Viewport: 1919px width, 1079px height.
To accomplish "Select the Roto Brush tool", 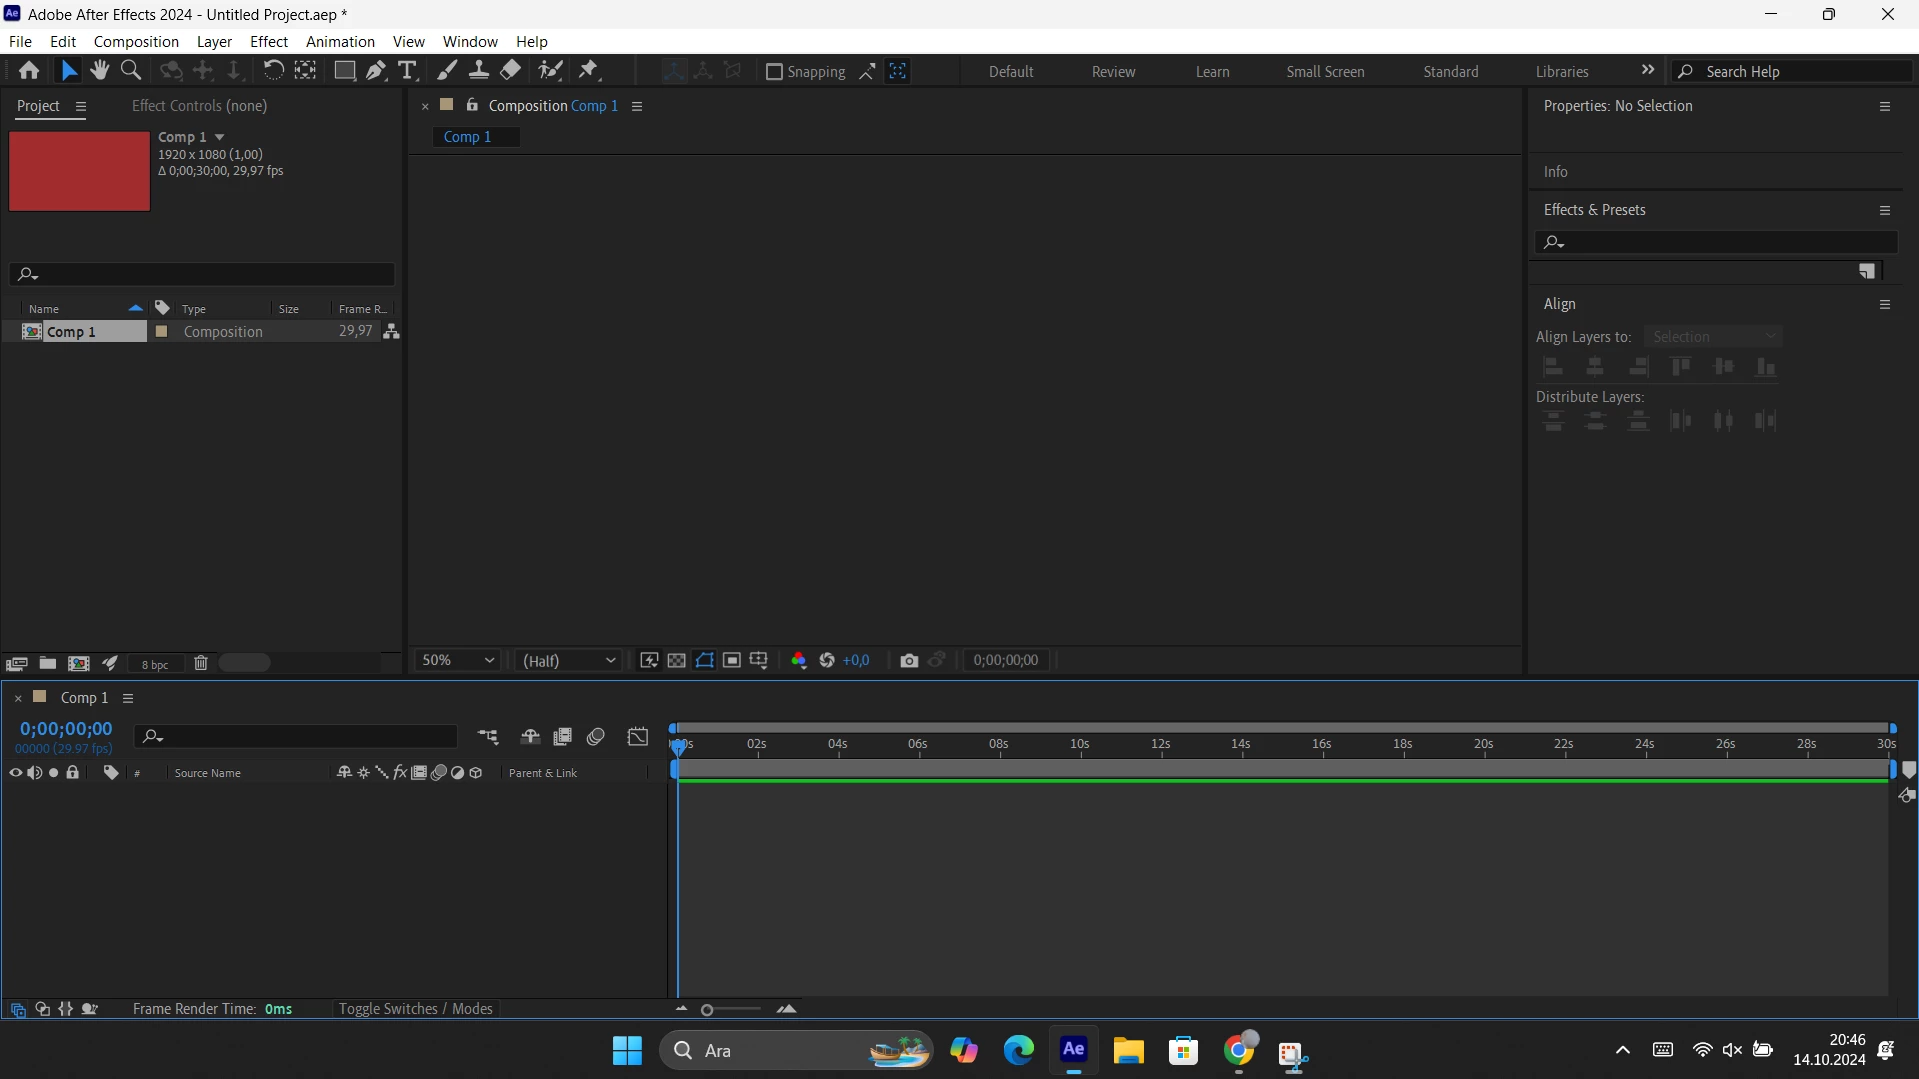I will [x=550, y=71].
